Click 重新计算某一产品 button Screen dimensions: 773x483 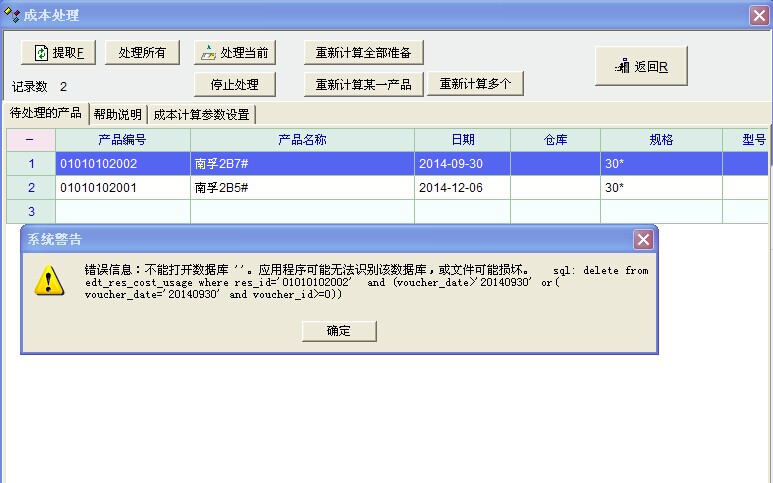(x=363, y=84)
